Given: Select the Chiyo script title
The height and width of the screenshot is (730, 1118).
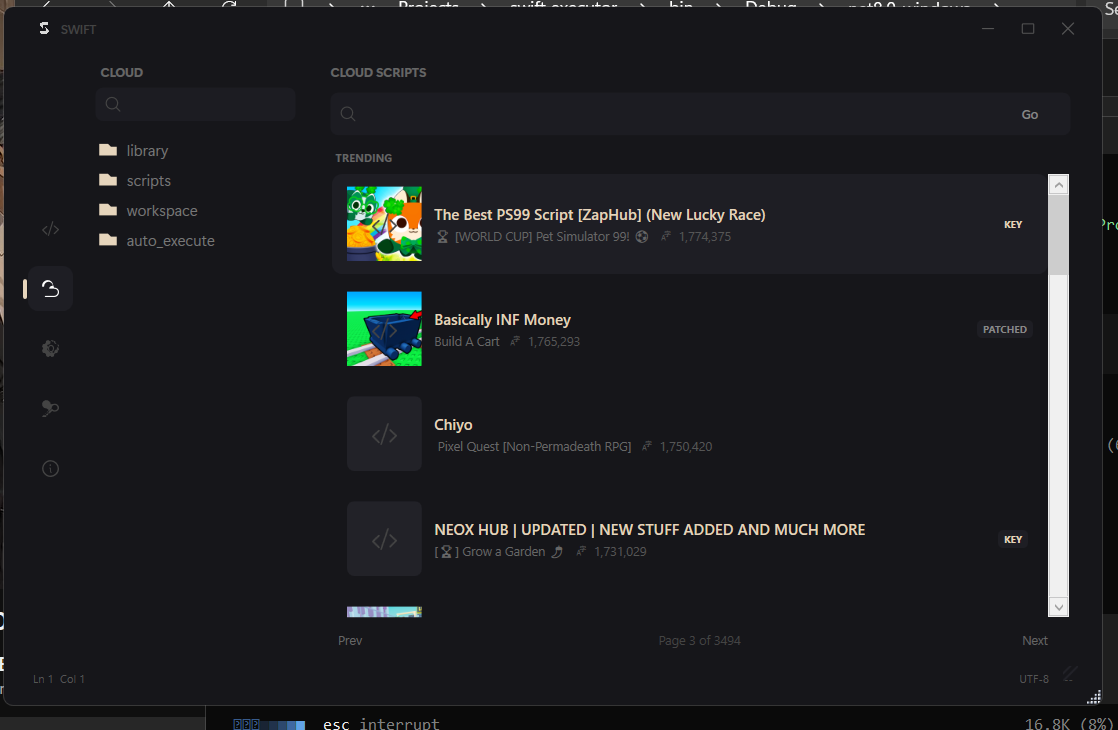Looking at the screenshot, I should (453, 425).
